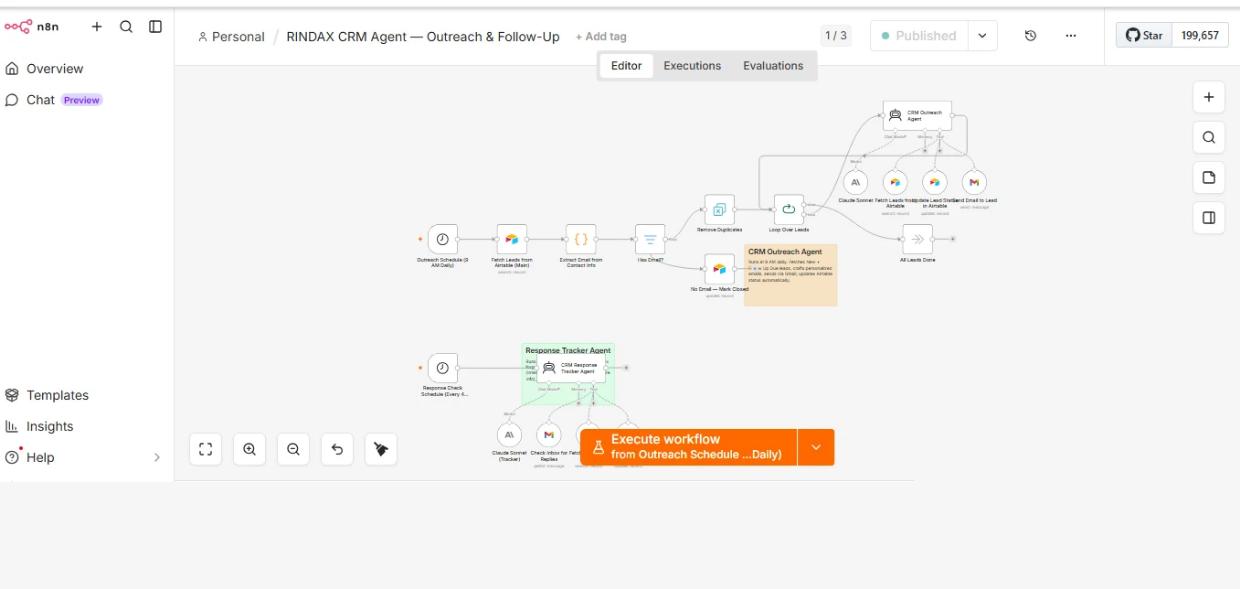Click the 199,657 star count
The image size is (1240, 589).
pos(1200,35)
